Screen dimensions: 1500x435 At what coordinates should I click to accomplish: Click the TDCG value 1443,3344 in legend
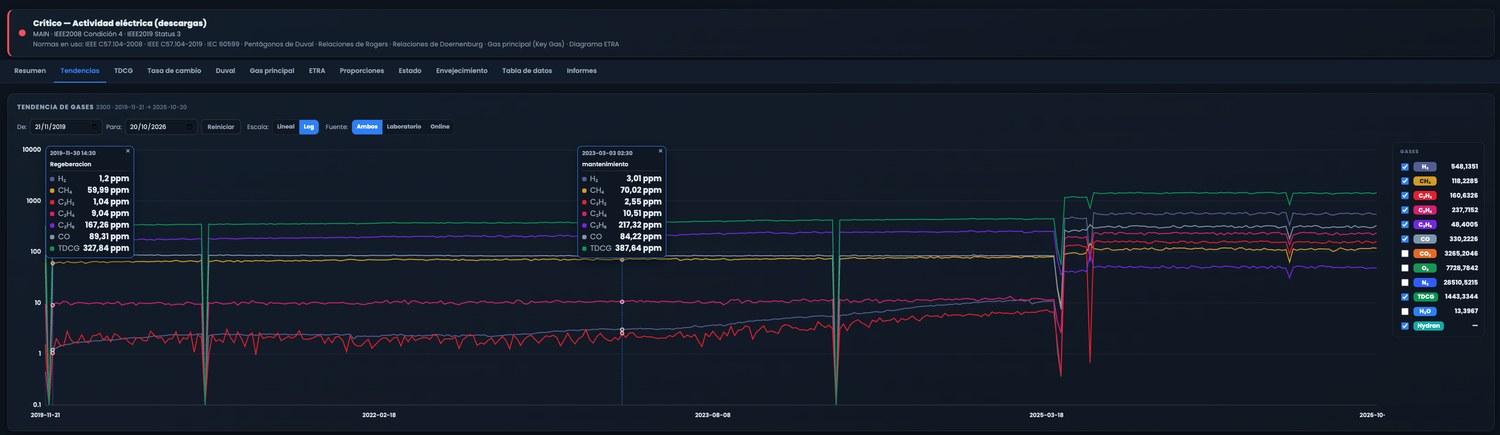[x=1462, y=297]
